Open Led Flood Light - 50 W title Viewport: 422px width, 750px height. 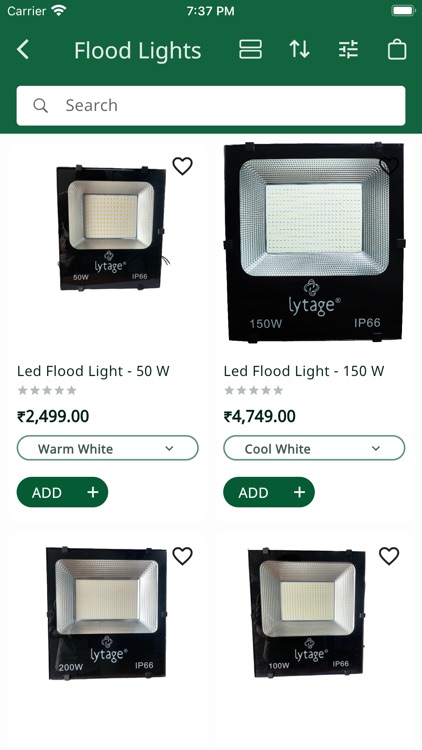point(93,371)
